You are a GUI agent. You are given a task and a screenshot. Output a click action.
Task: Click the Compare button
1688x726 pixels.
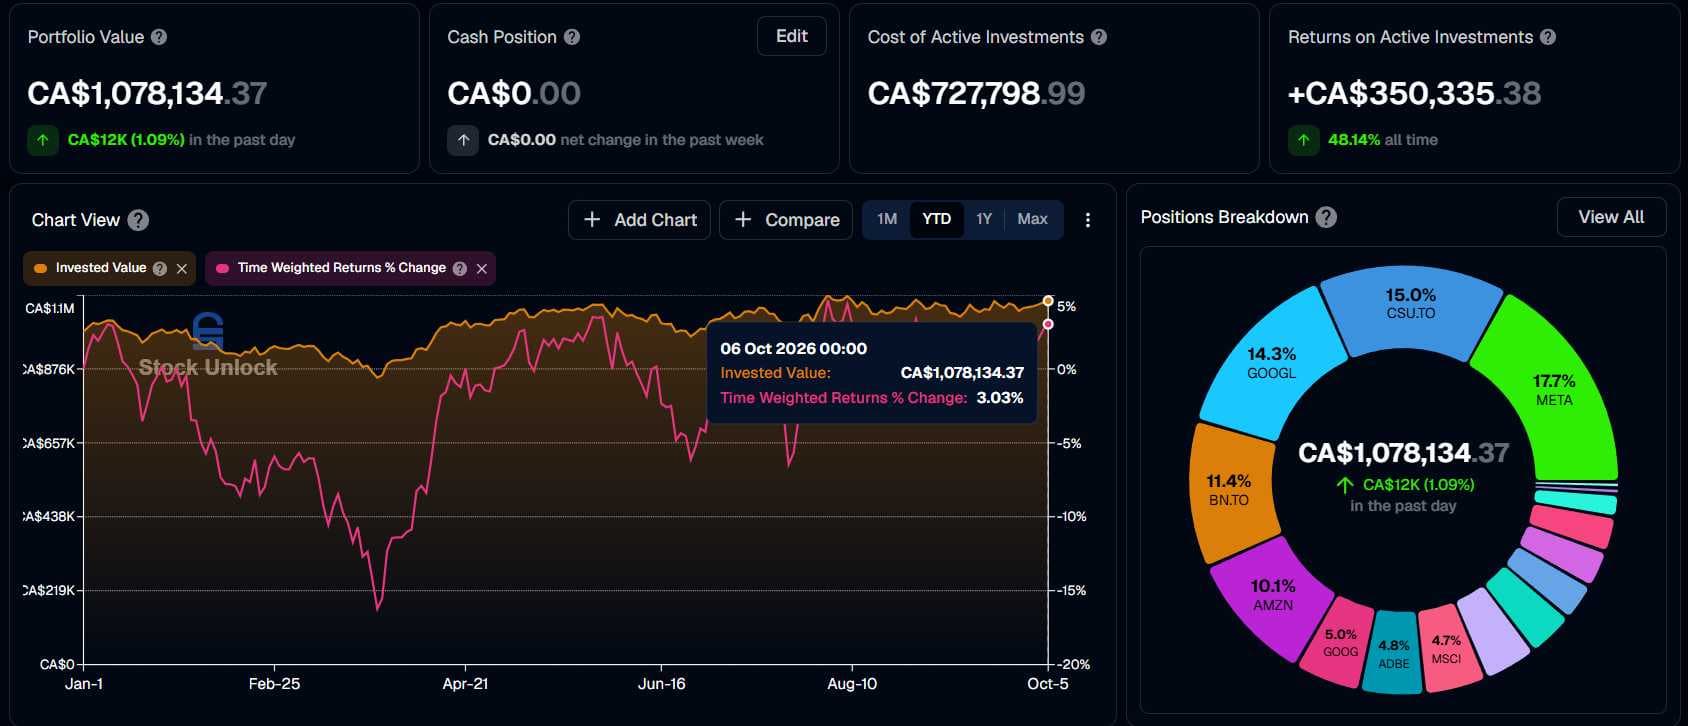pyautogui.click(x=786, y=220)
